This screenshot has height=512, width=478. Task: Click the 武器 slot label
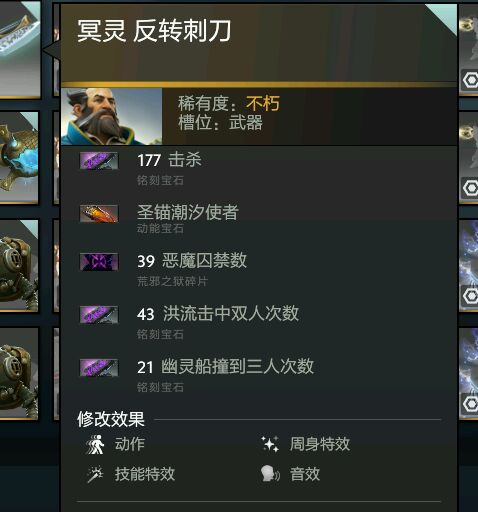[246, 122]
